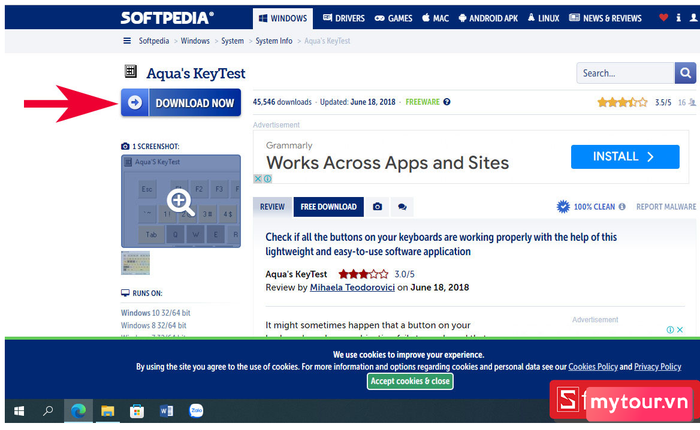The width and height of the screenshot is (700, 430).
Task: Open the screenshots camera tab
Action: (x=377, y=207)
